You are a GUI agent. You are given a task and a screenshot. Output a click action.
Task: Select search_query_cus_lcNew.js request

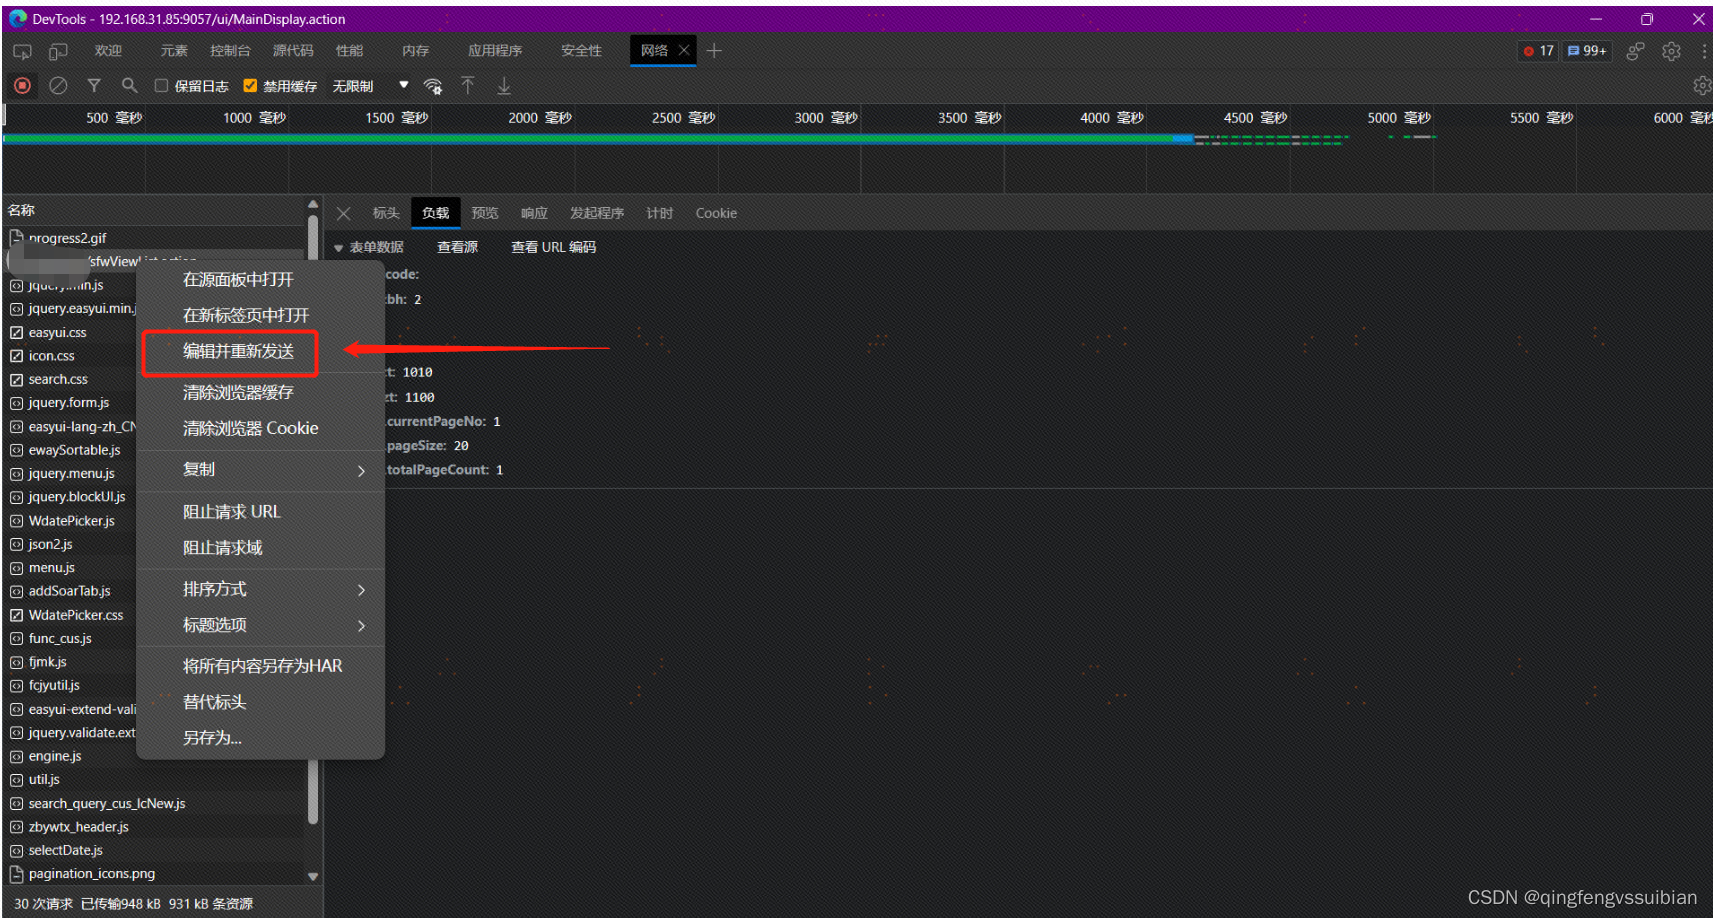pos(154,803)
